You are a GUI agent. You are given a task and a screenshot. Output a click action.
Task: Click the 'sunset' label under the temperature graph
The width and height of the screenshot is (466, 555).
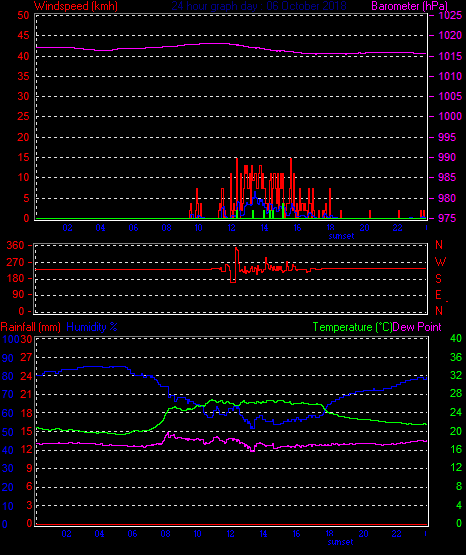(340, 542)
